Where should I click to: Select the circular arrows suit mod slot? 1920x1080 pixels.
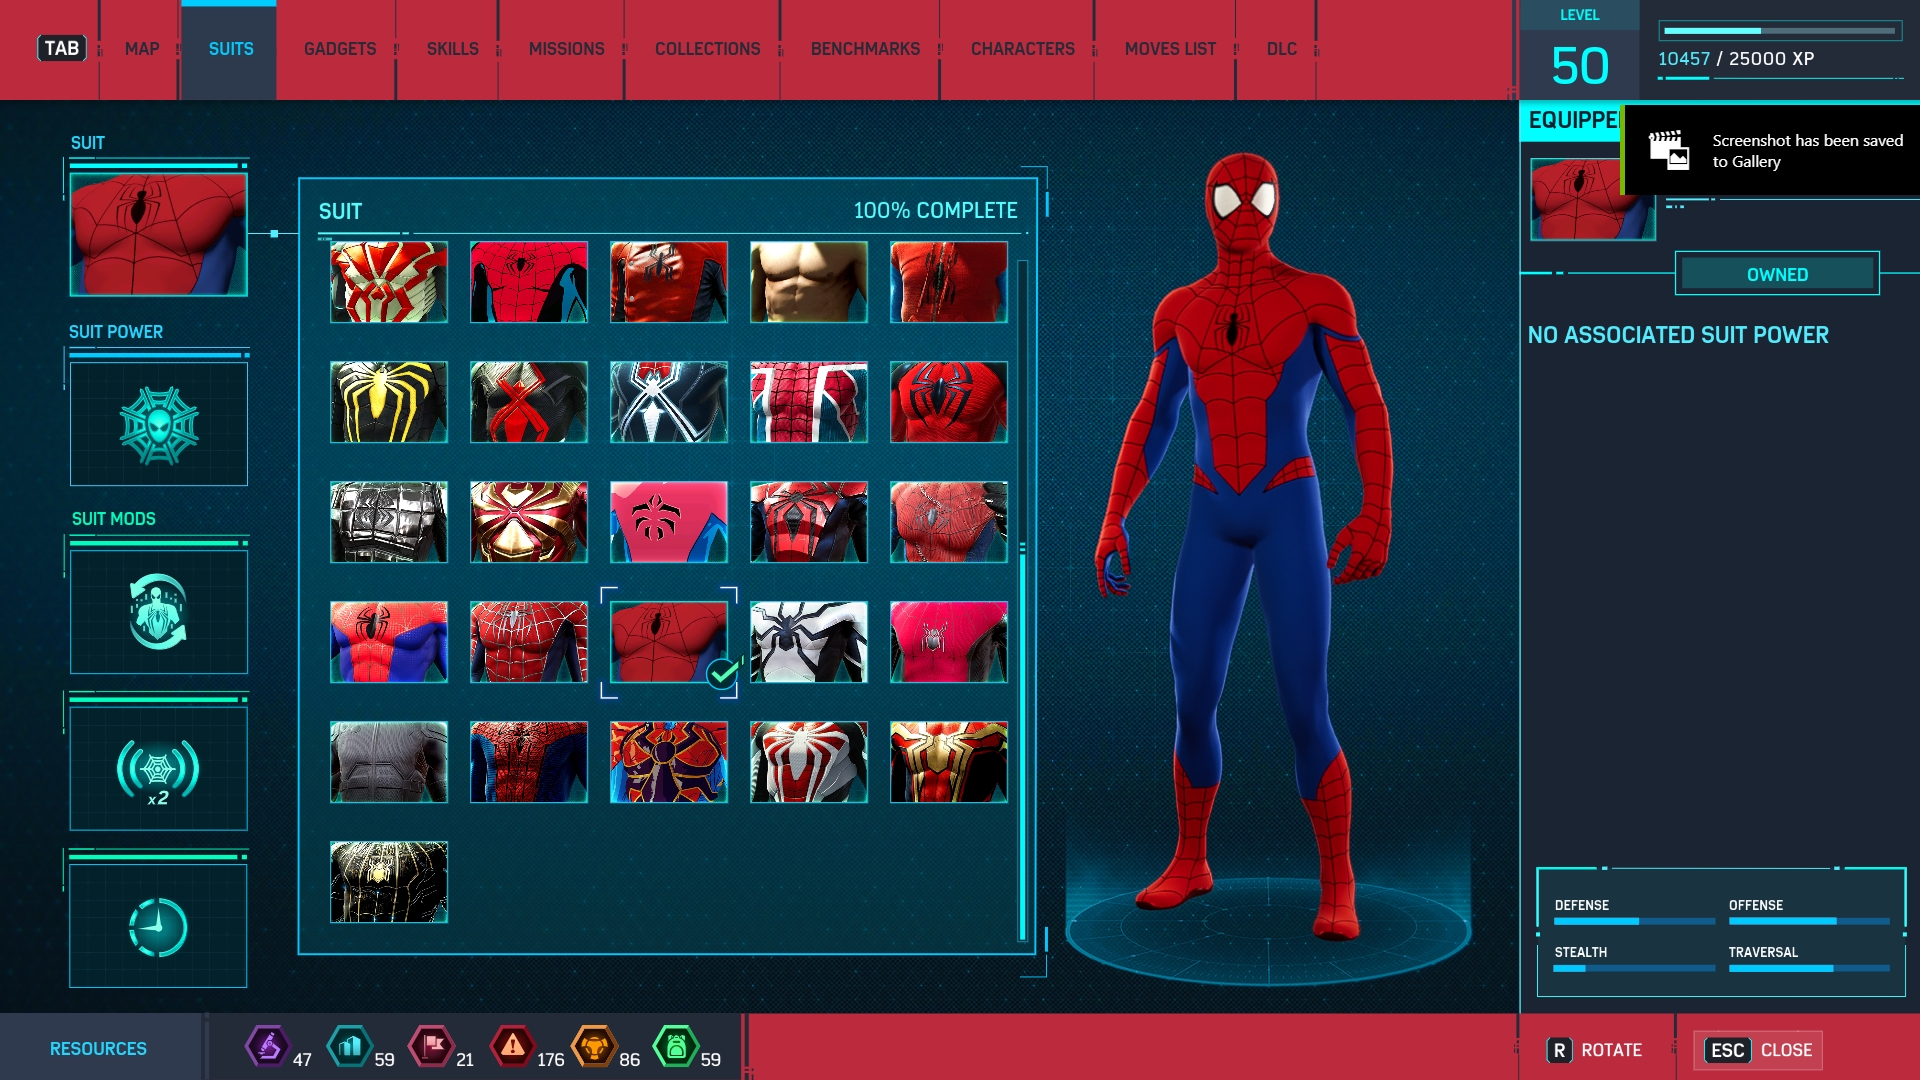coord(158,612)
